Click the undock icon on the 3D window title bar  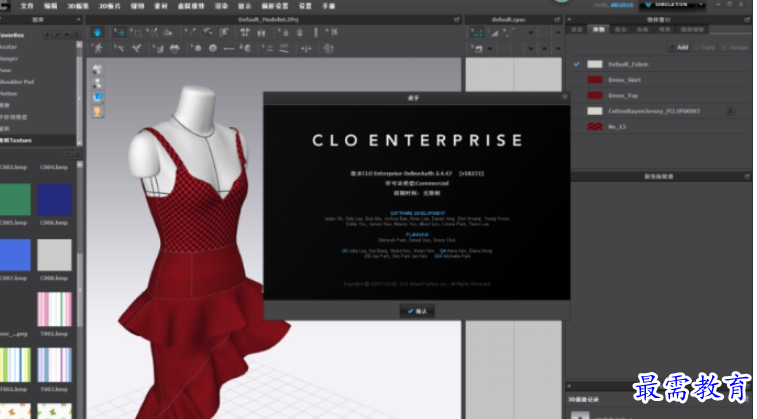(x=457, y=20)
